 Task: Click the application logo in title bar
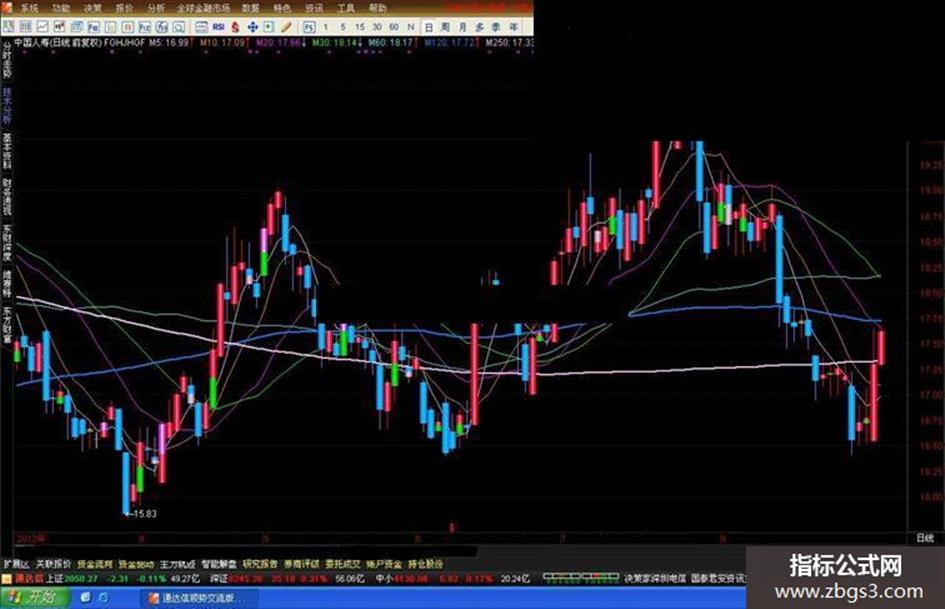click(6, 8)
